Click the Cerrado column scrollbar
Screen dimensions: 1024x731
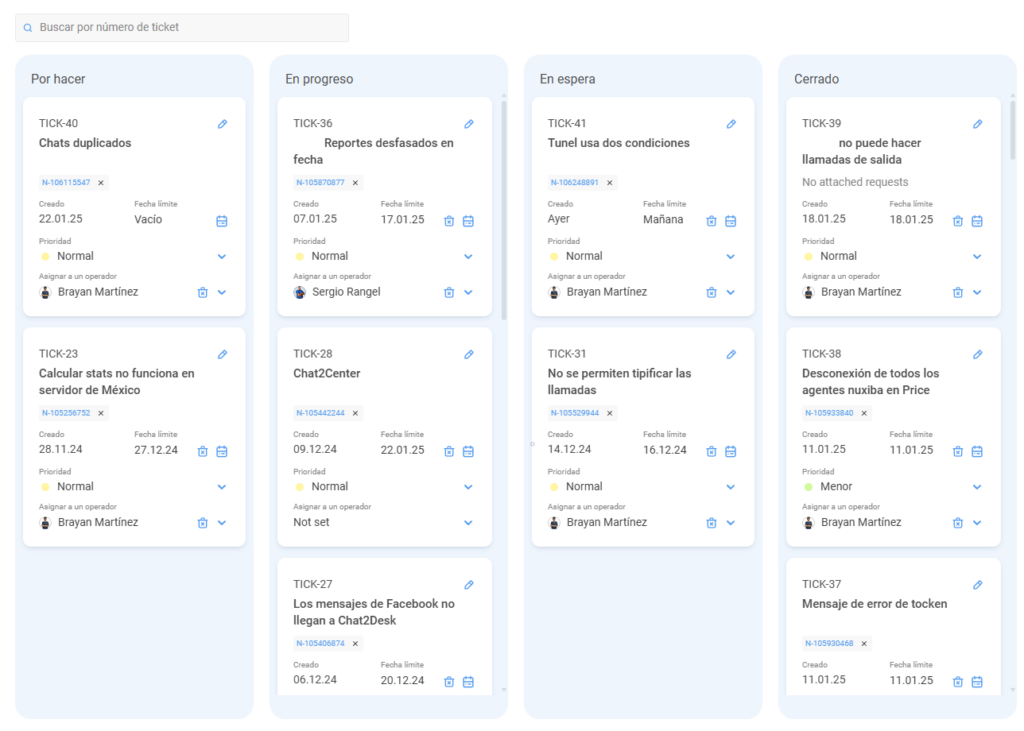pyautogui.click(x=1013, y=130)
